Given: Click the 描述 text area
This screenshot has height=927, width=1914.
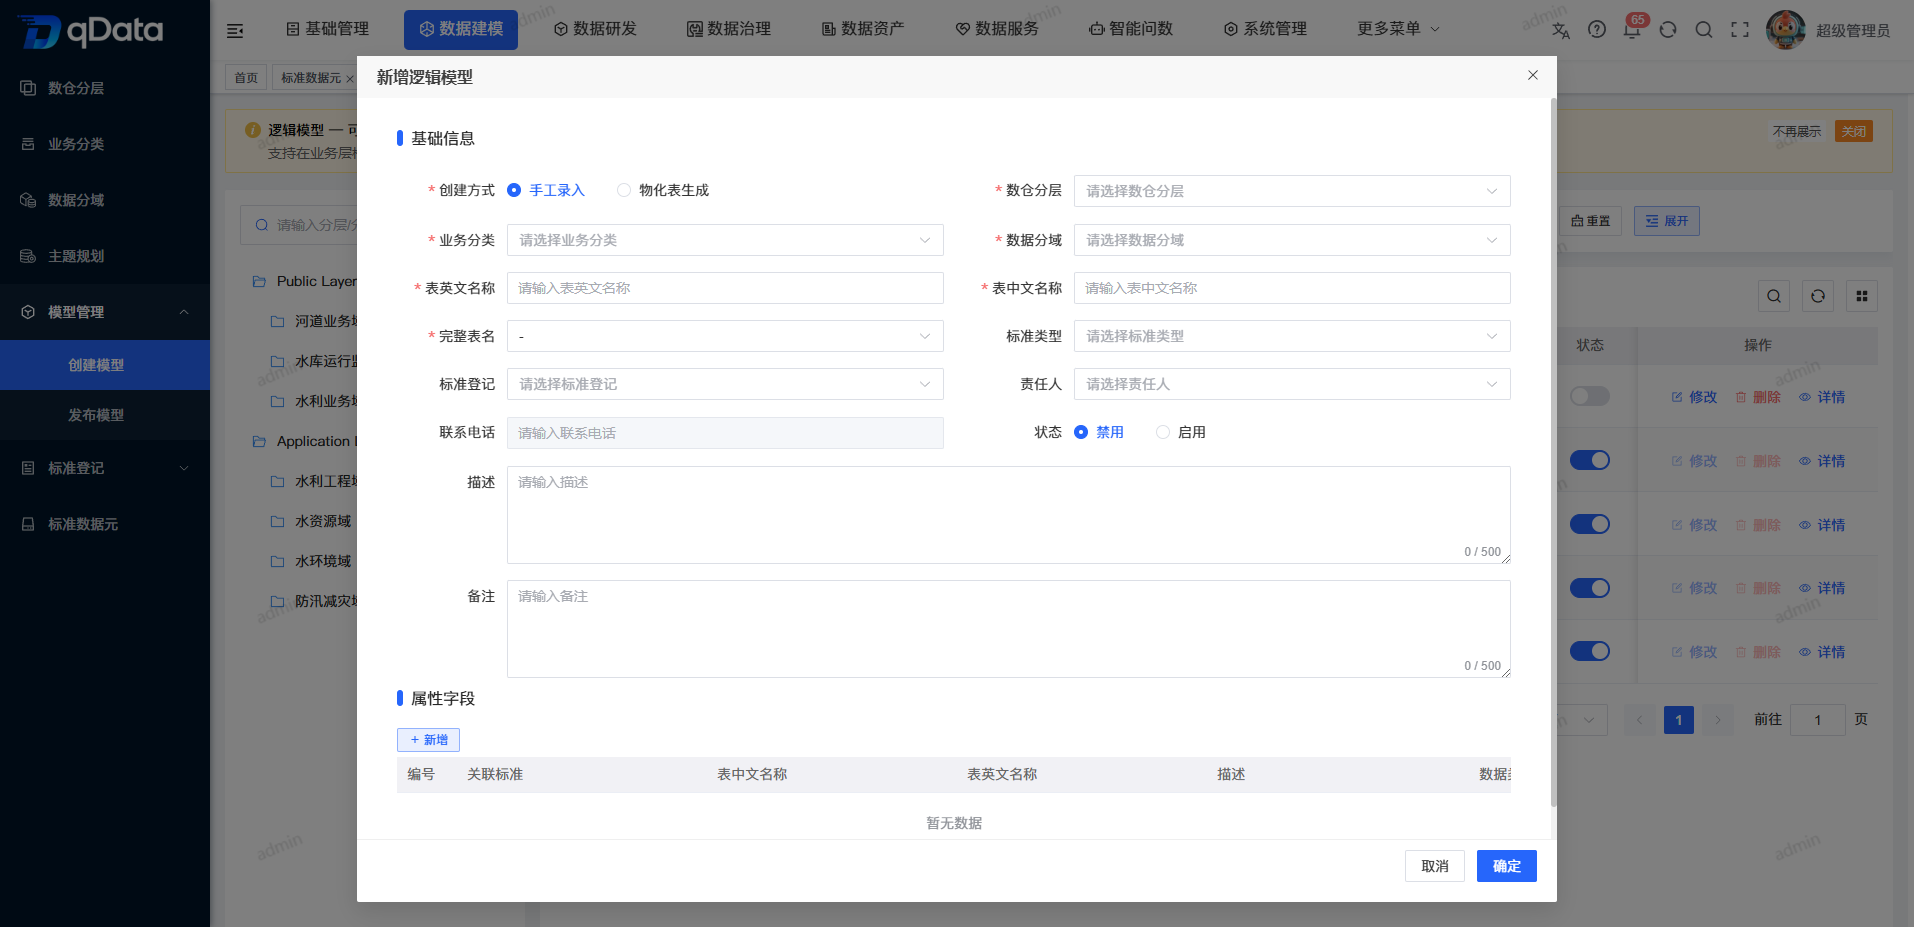Looking at the screenshot, I should (x=1008, y=515).
